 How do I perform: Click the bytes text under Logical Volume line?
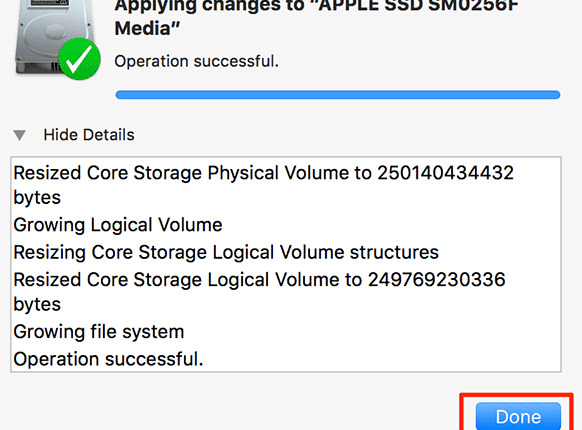37,304
